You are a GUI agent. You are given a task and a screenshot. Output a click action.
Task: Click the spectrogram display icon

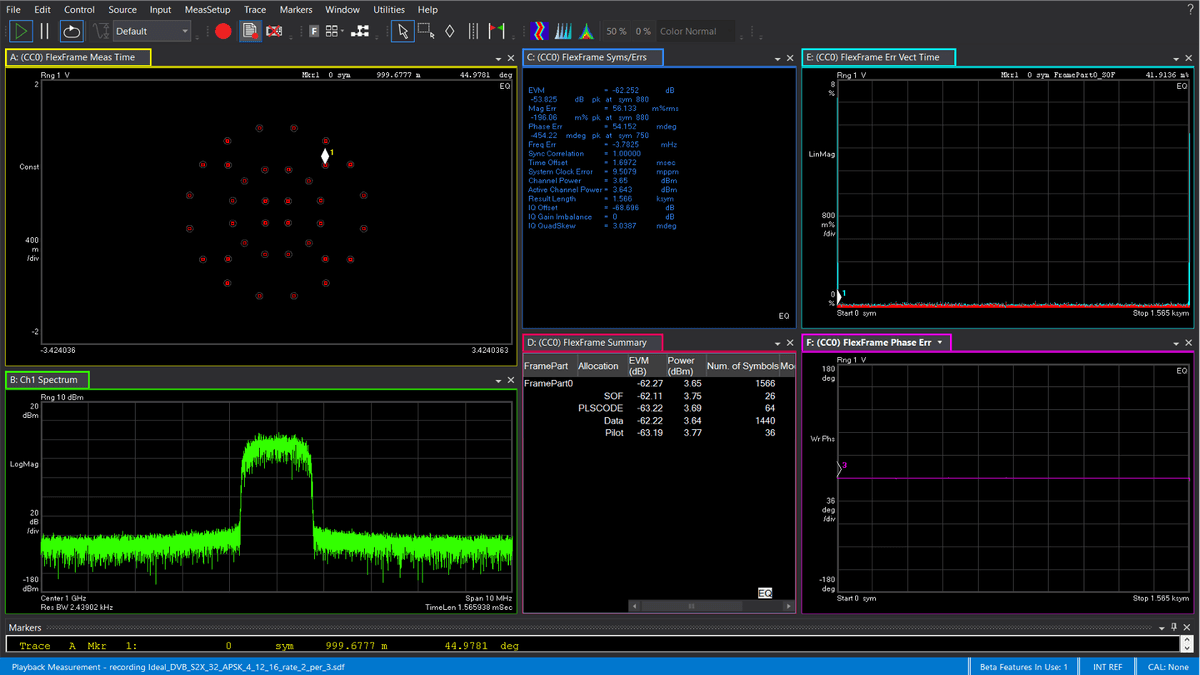pos(538,31)
